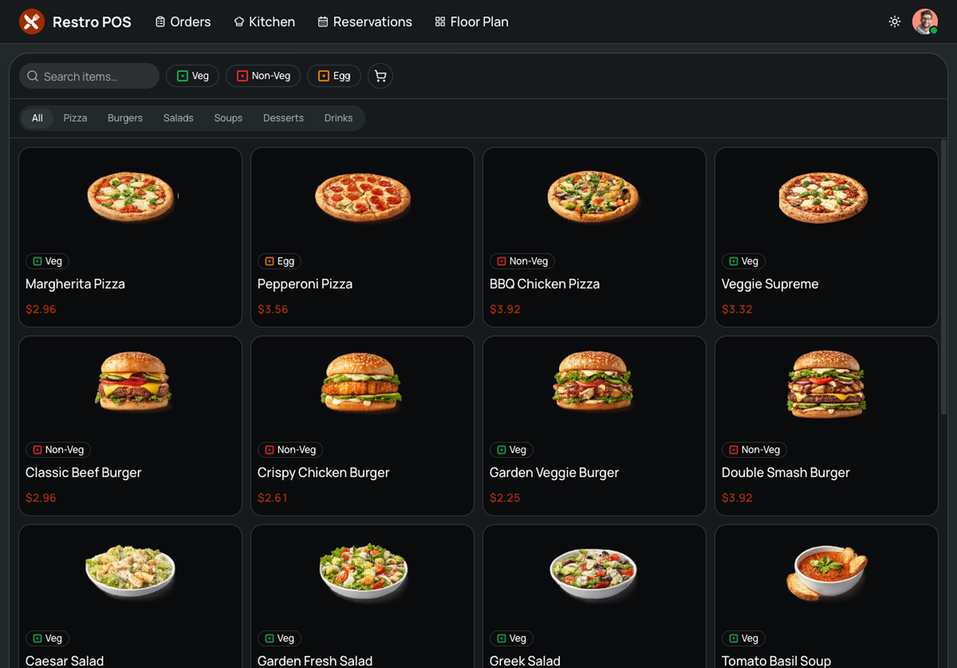Viewport: 957px width, 668px height.
Task: Click the Veg badge on Caesar Salad
Action: 48,639
